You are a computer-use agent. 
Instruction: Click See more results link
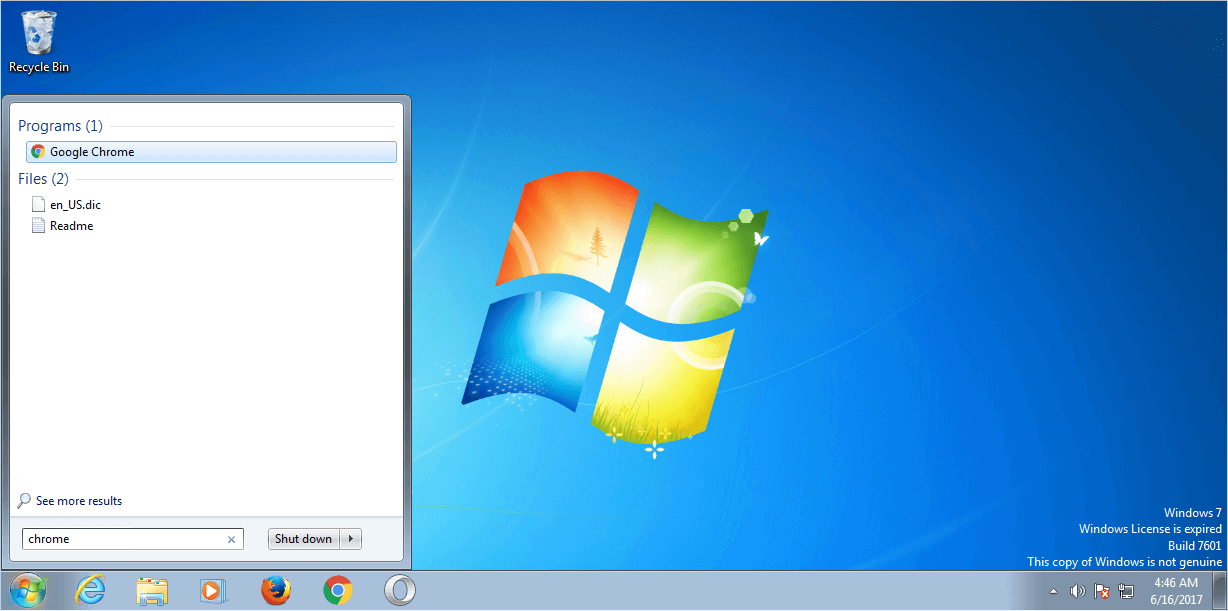(78, 501)
